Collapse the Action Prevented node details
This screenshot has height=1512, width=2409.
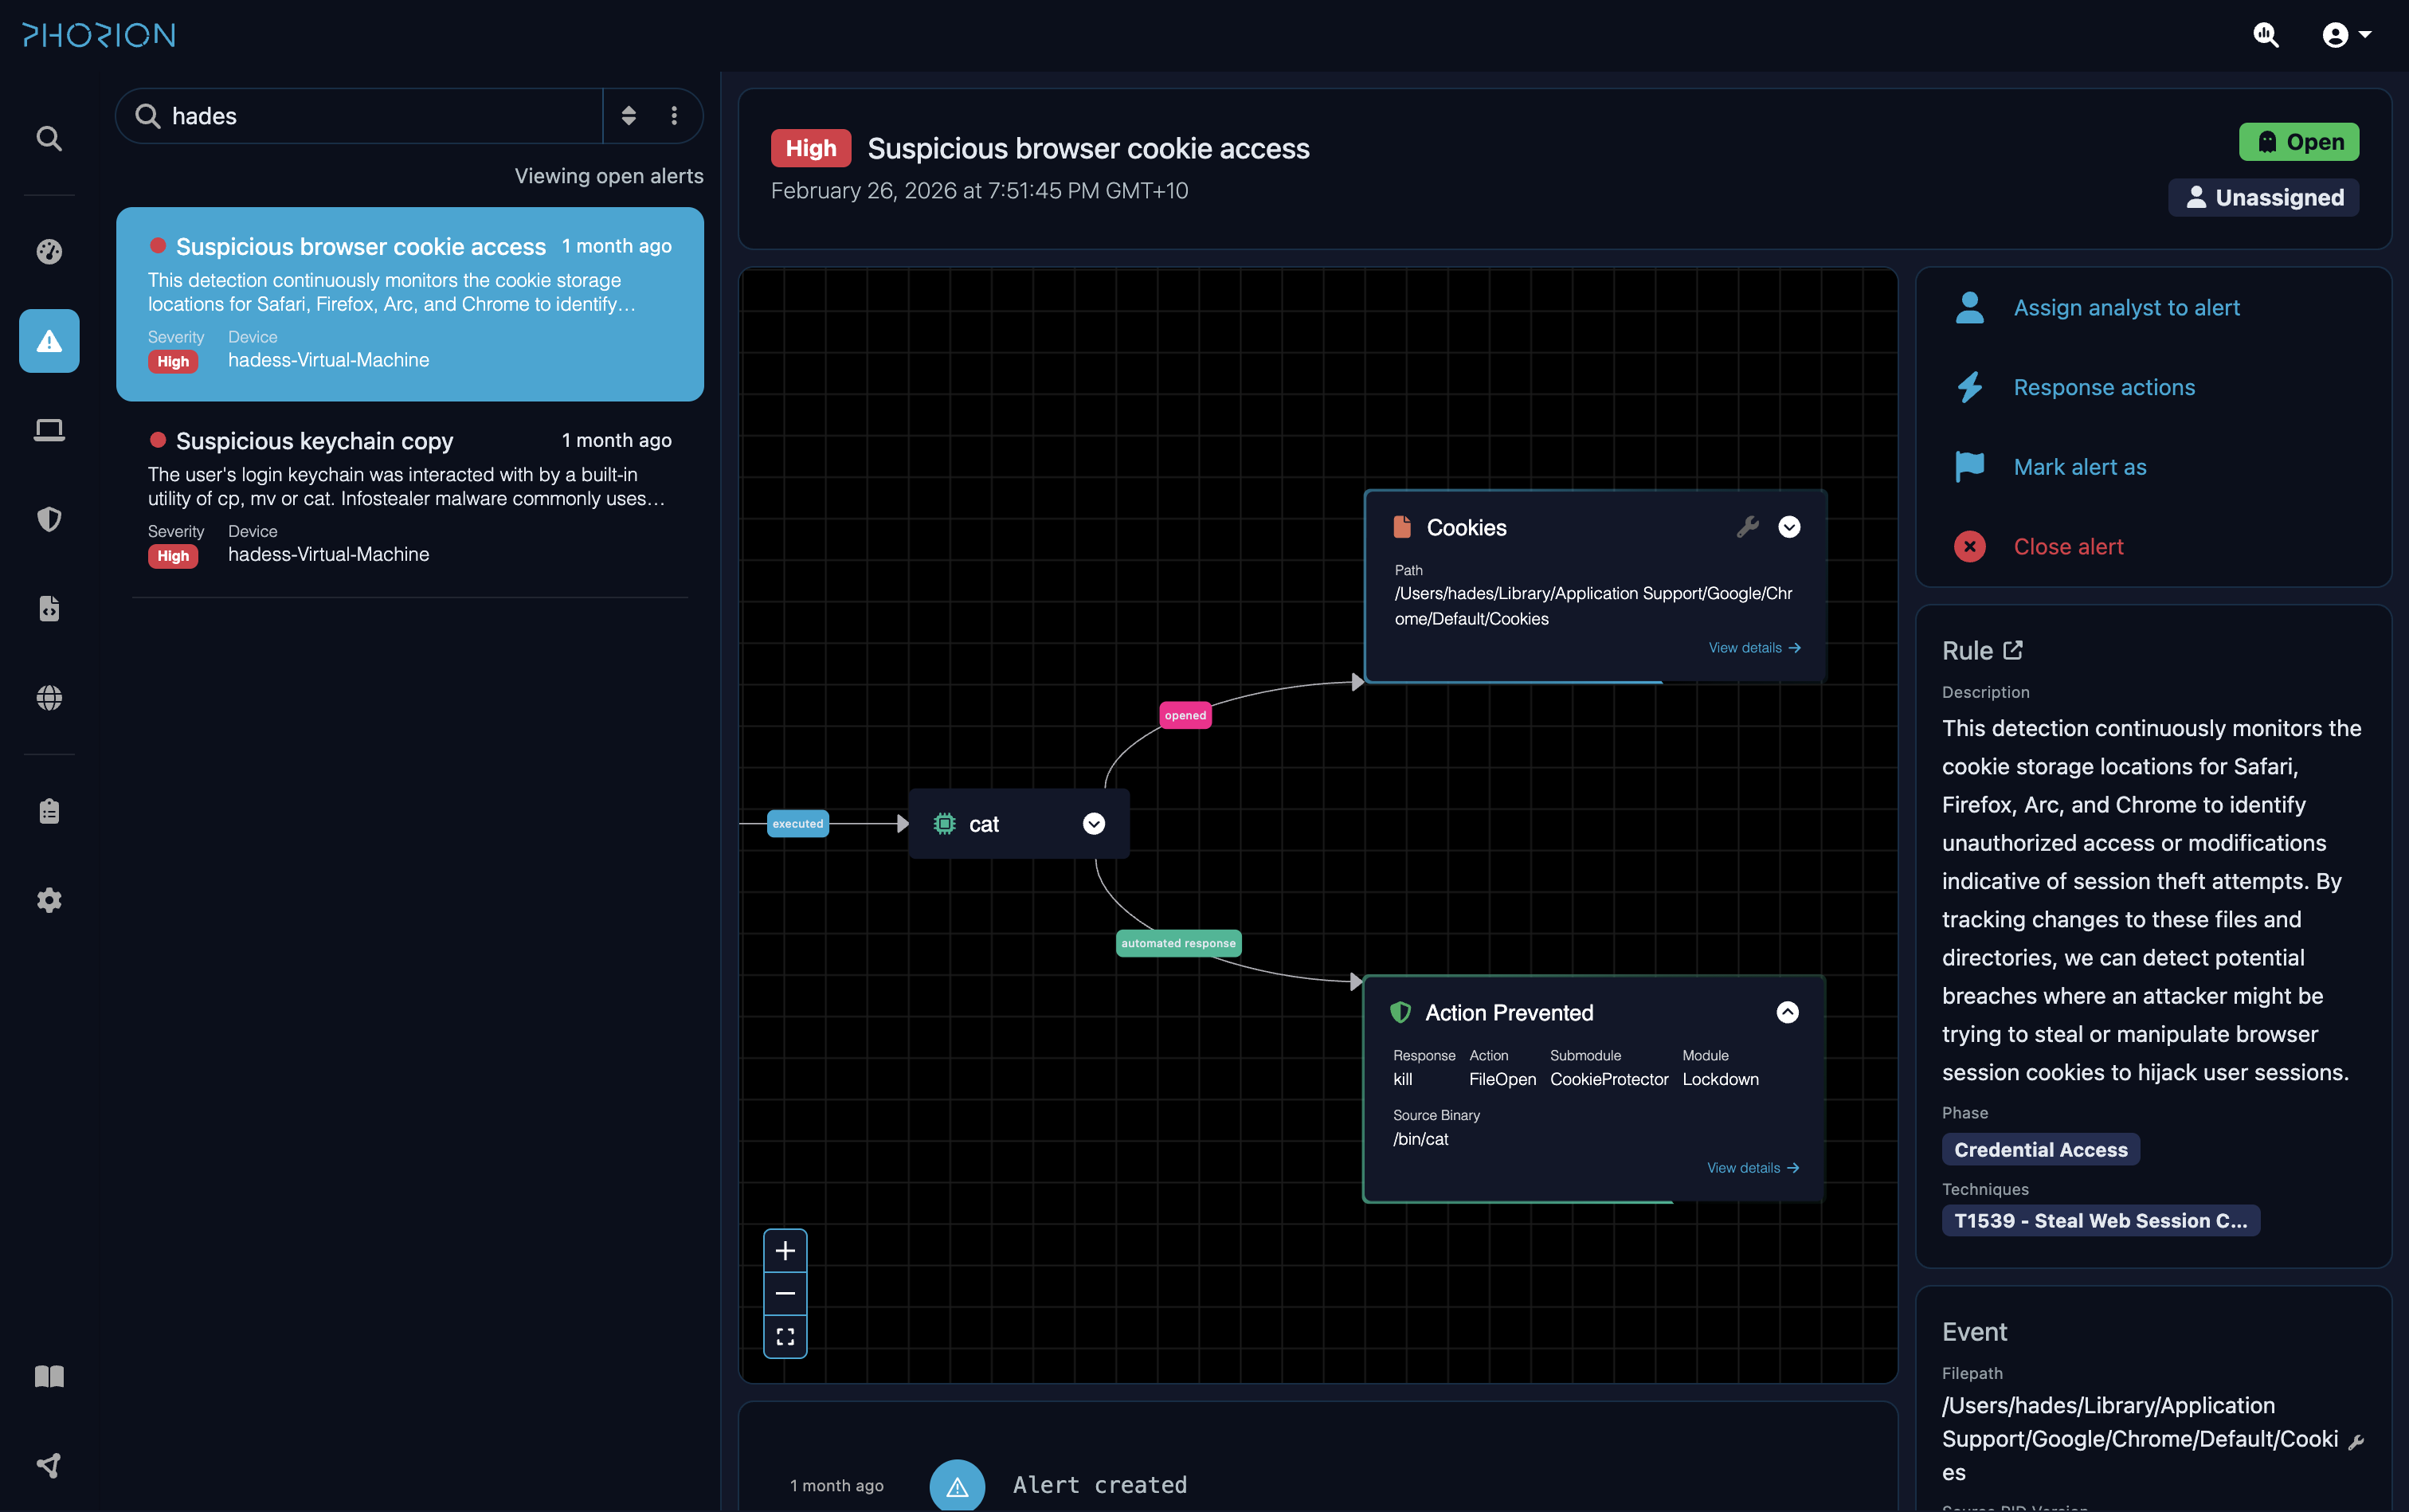[x=1788, y=1012]
